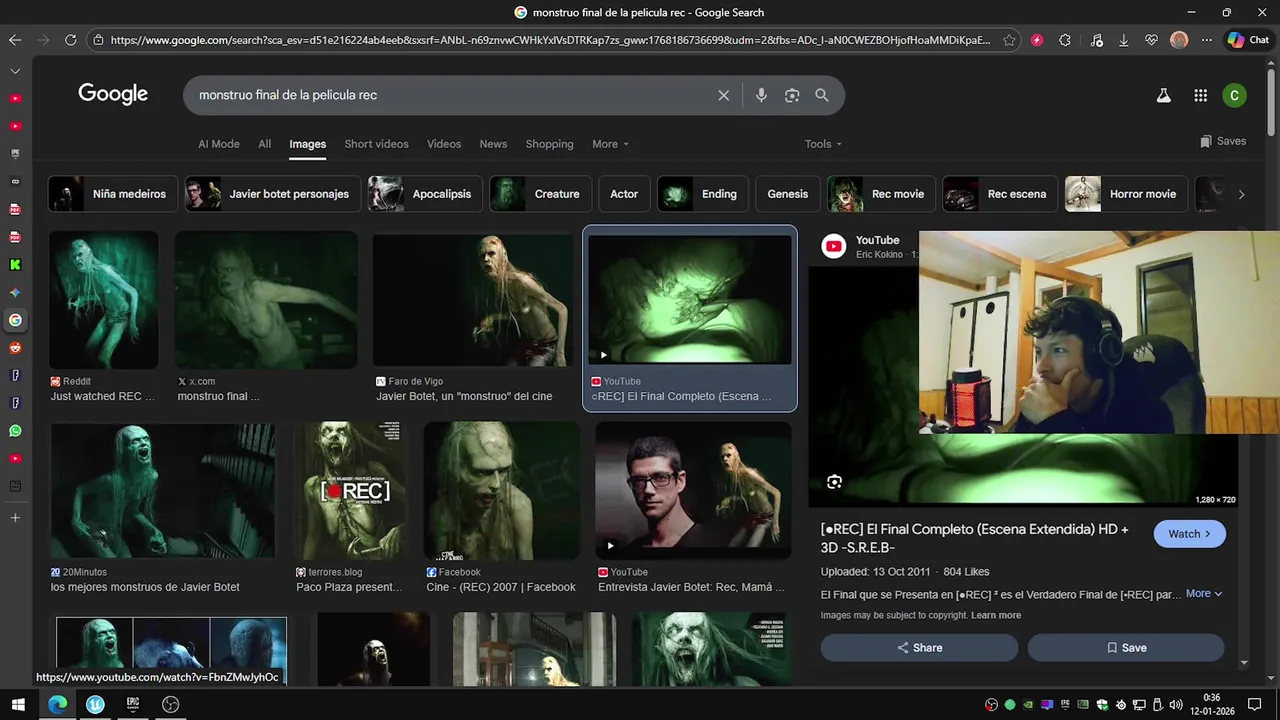This screenshot has width=1280, height=720.
Task: Switch to the Videos tab
Action: (x=444, y=144)
